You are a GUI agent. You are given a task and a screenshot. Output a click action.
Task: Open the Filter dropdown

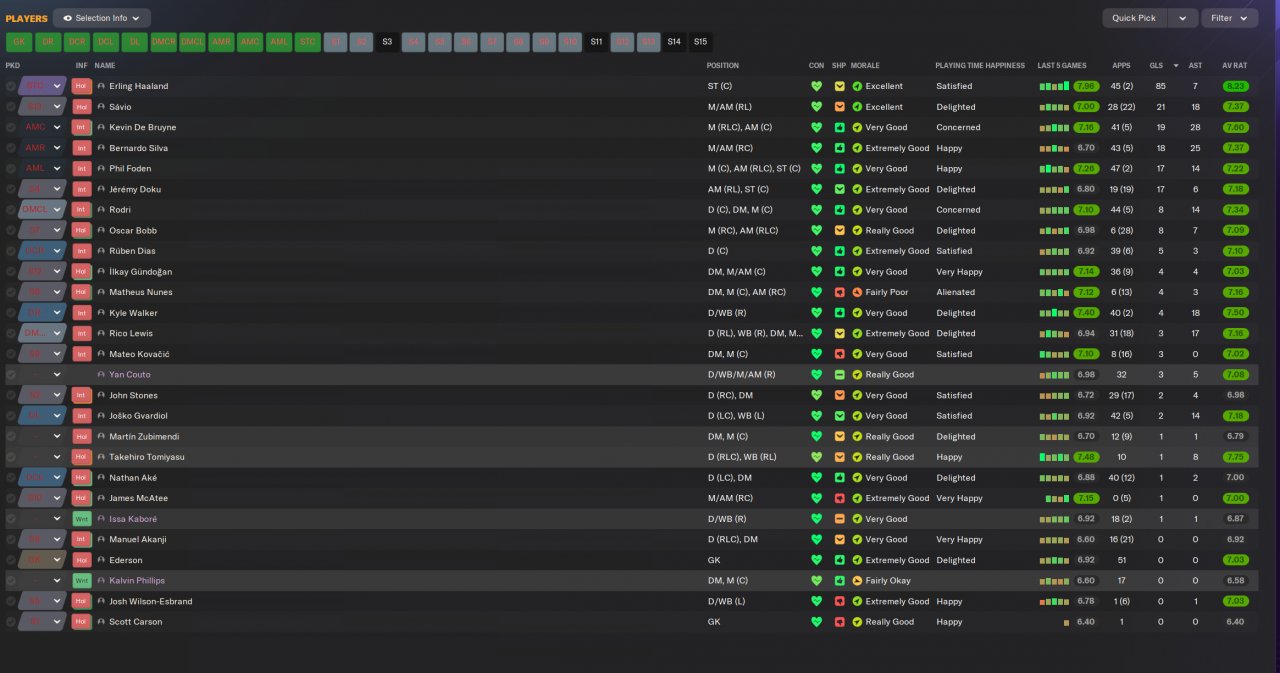click(x=1230, y=18)
